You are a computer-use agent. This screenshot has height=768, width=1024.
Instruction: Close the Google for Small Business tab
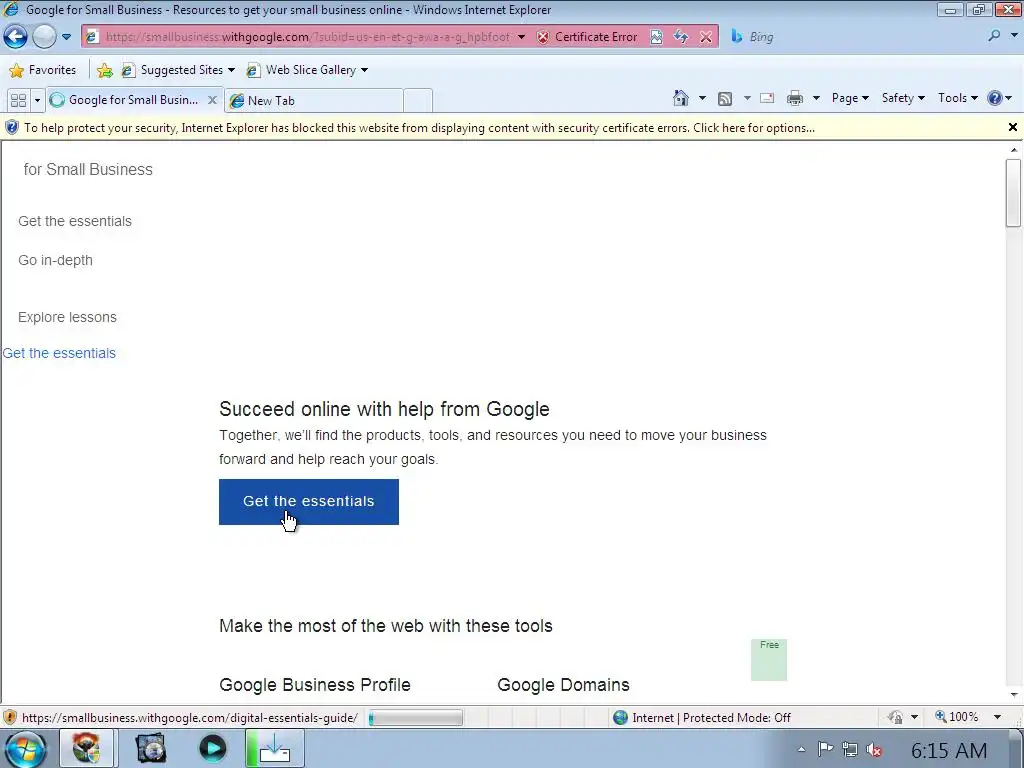pyautogui.click(x=212, y=100)
